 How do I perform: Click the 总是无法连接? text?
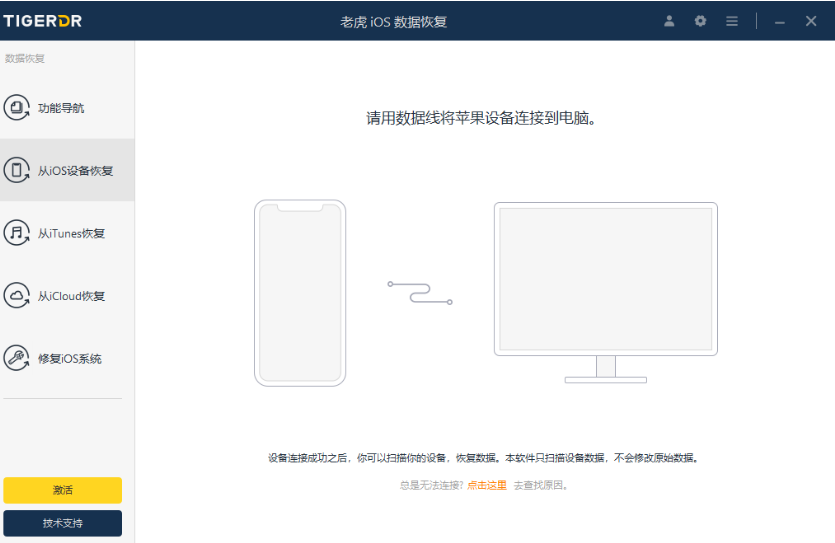(x=432, y=485)
